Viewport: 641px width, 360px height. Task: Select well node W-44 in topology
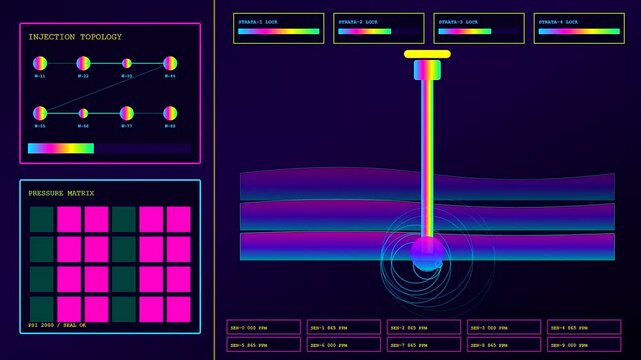(x=170, y=63)
